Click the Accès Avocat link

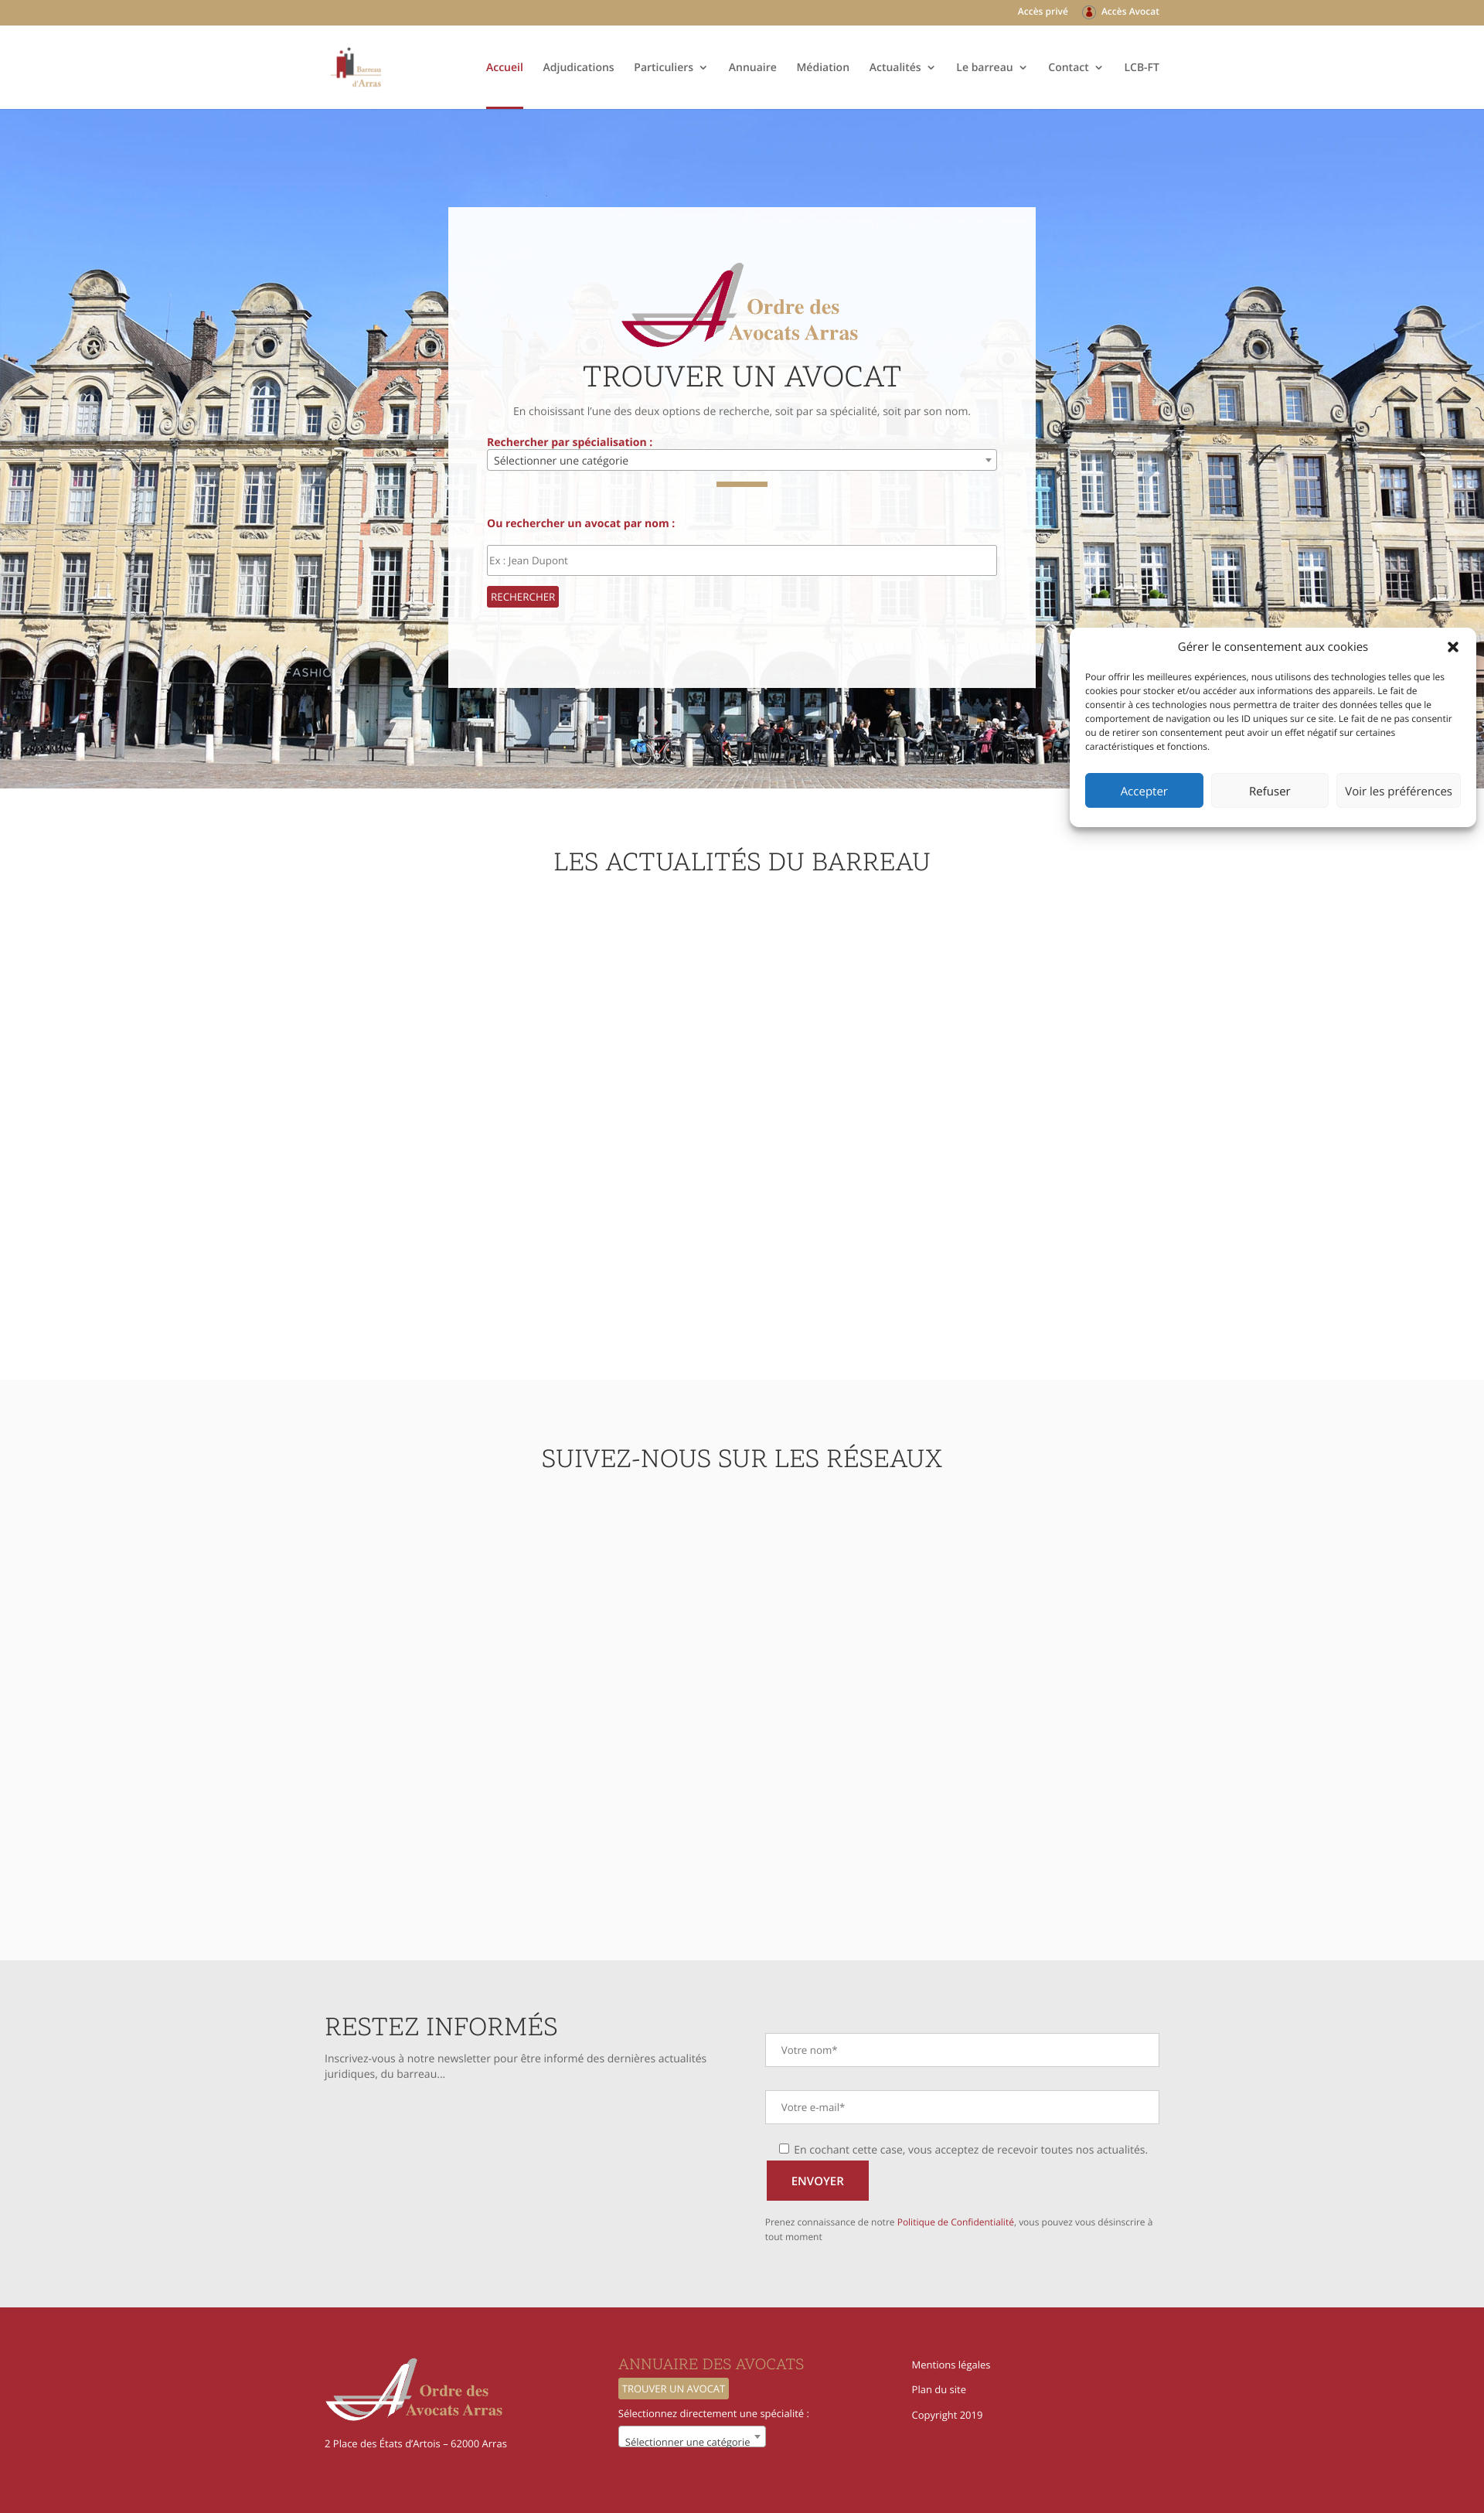(x=1130, y=12)
